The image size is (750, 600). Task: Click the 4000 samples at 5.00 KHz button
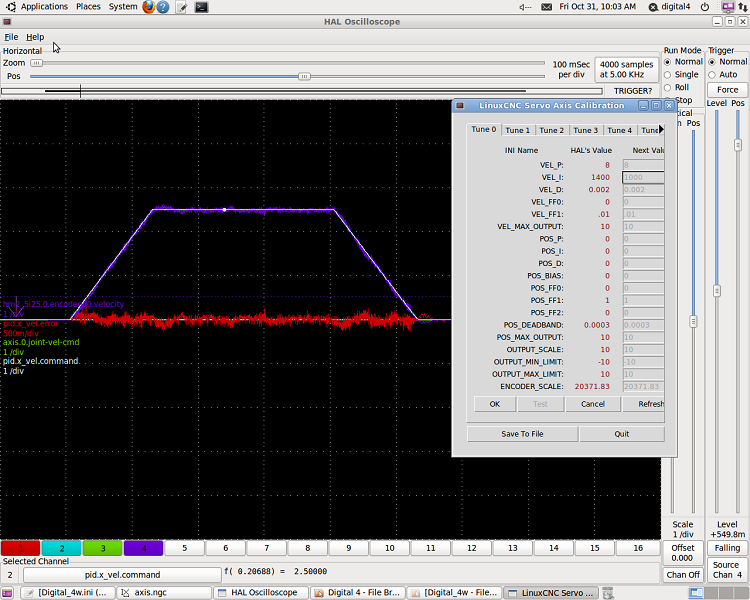click(626, 69)
